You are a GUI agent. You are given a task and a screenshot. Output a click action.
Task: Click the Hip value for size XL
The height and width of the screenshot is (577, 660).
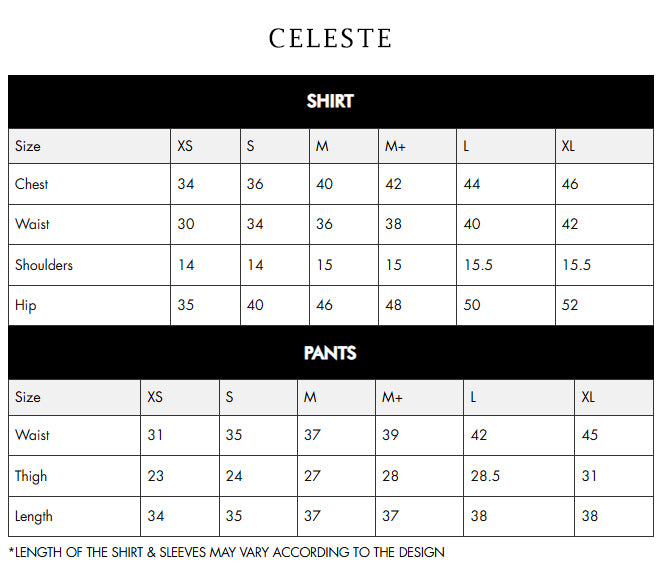[x=570, y=305]
